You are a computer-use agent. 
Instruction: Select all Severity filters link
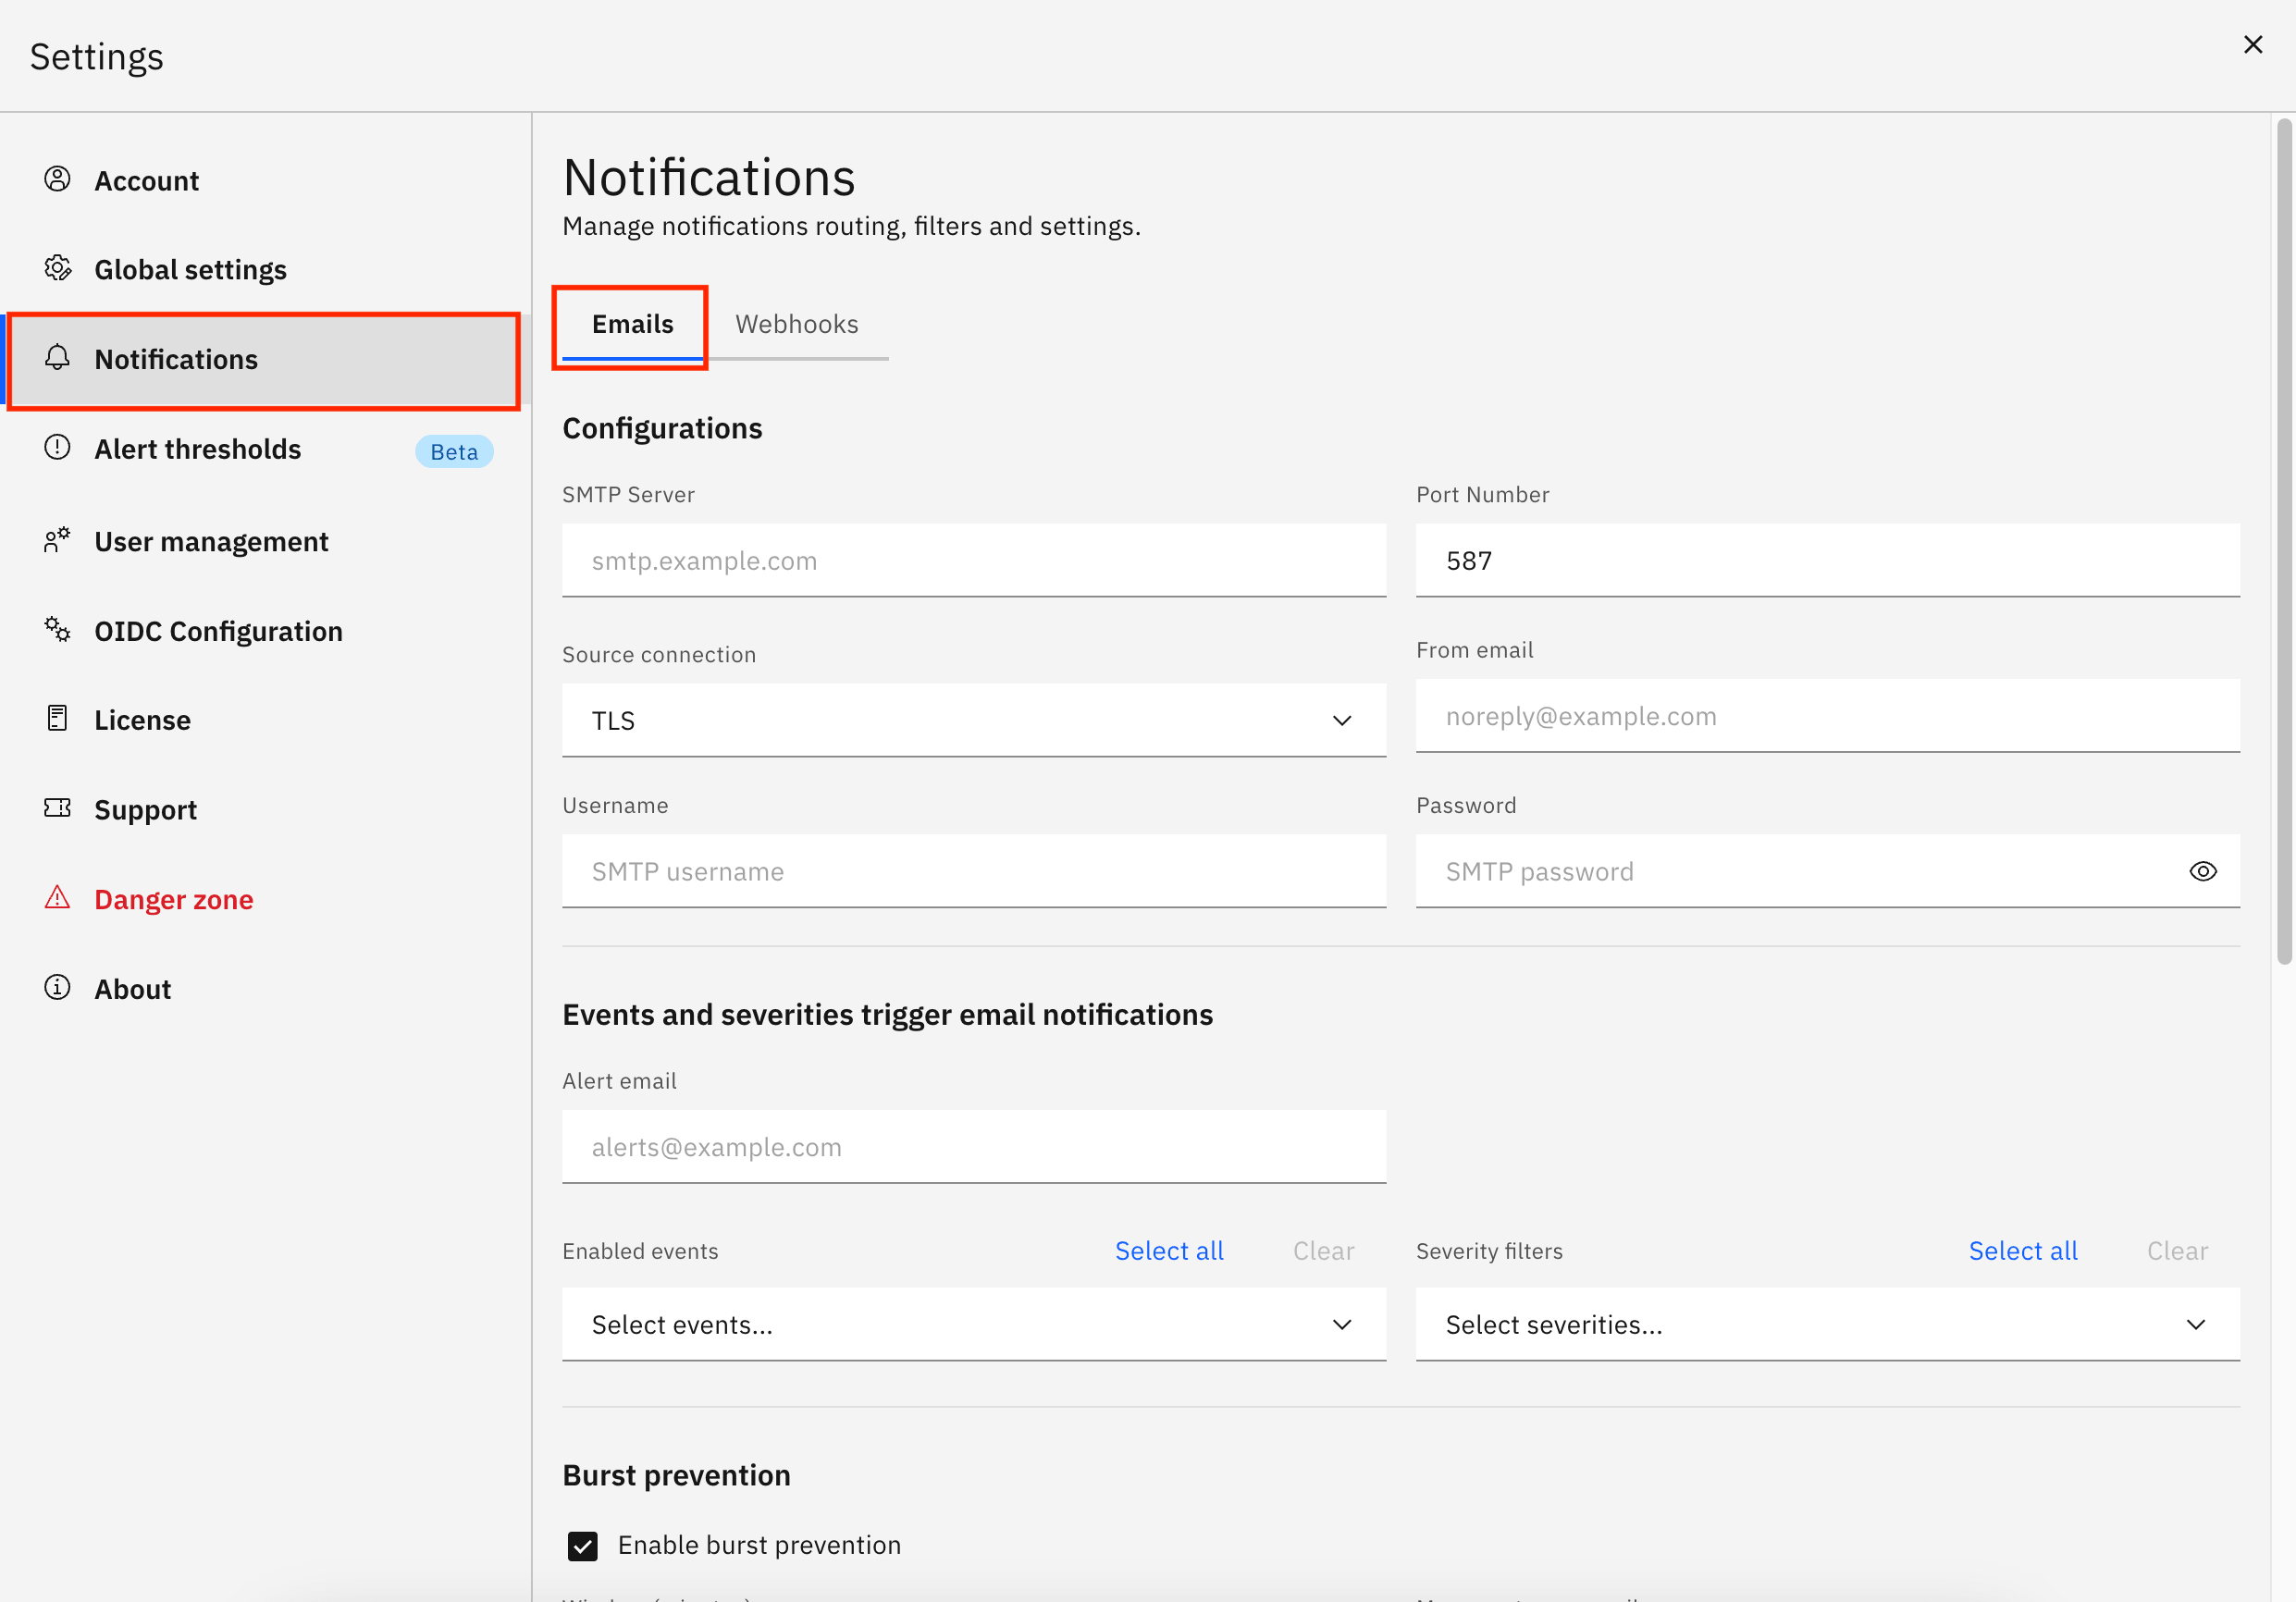2022,1251
